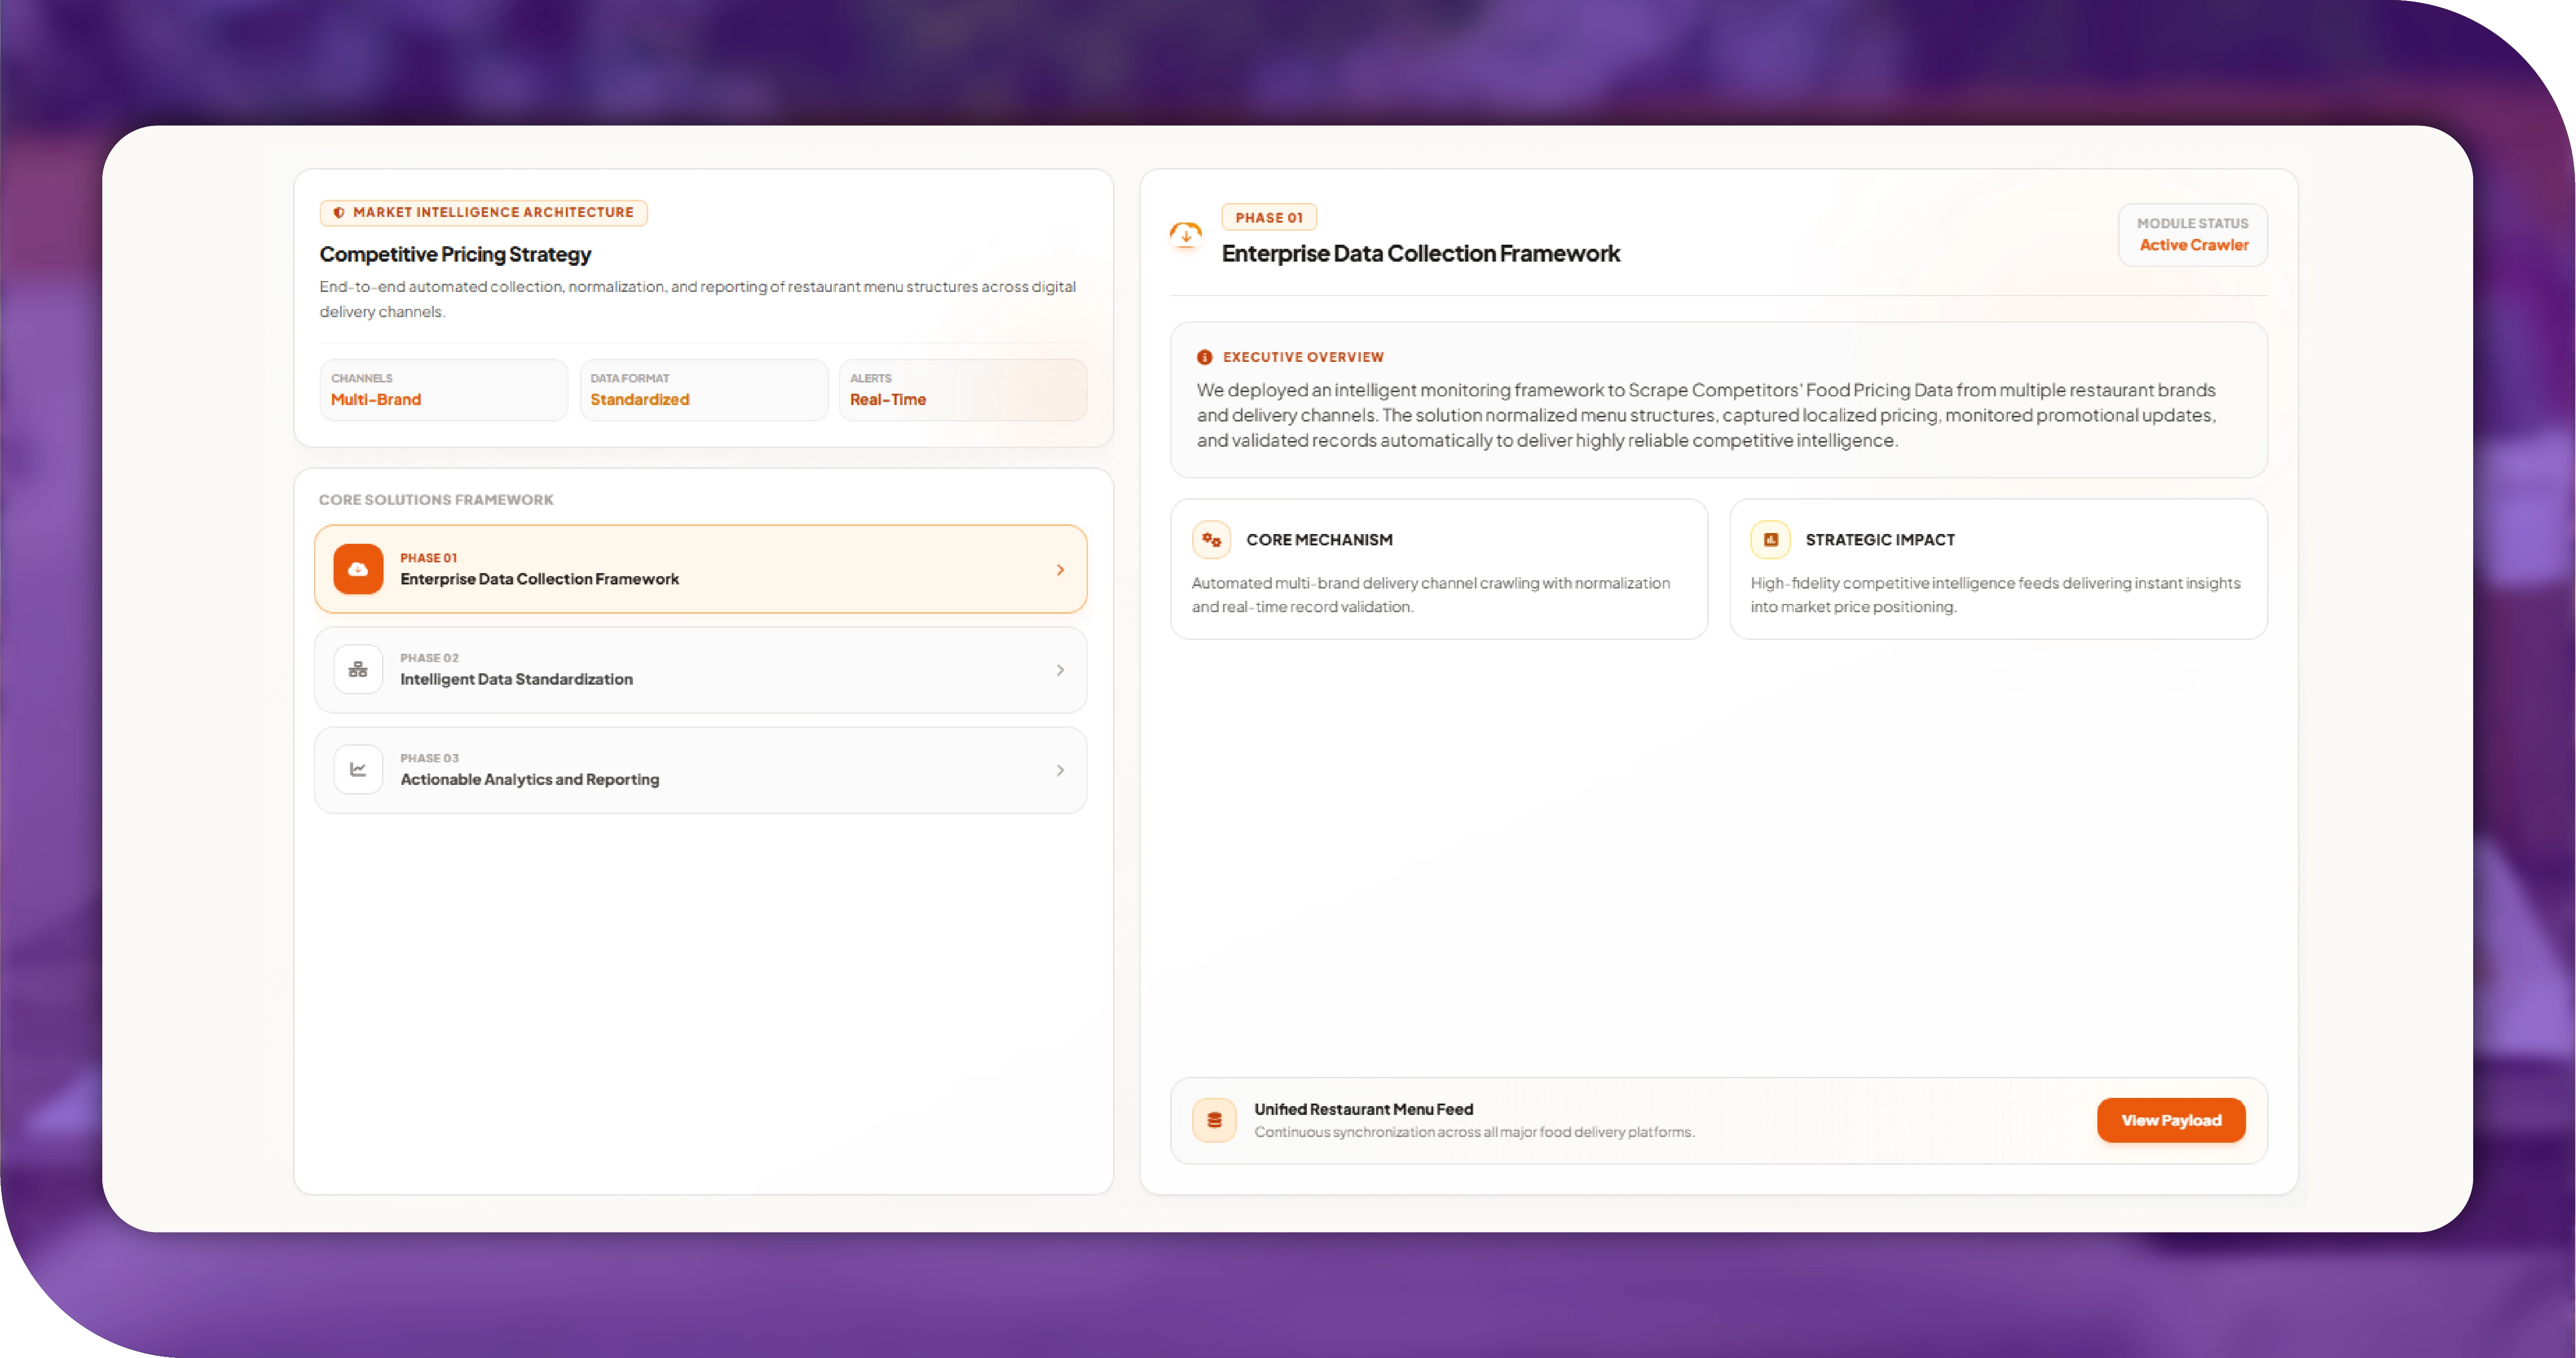Click the orange cloud icon for Phase 01
2576x1358 pixels.
[x=358, y=569]
